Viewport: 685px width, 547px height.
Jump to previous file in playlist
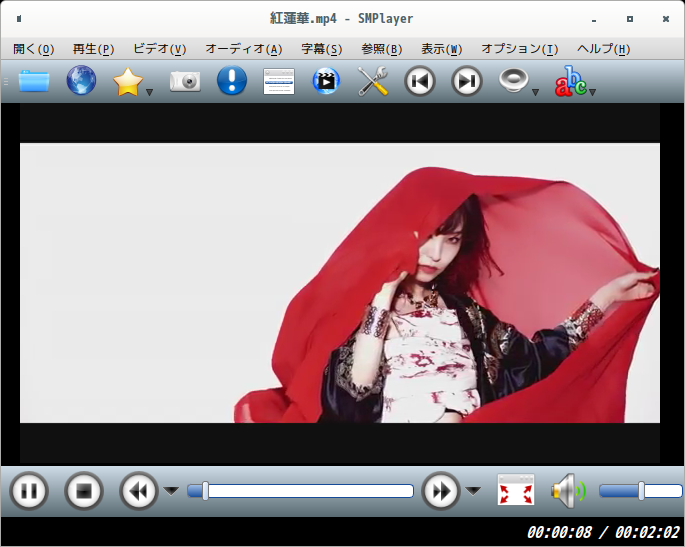(x=420, y=81)
